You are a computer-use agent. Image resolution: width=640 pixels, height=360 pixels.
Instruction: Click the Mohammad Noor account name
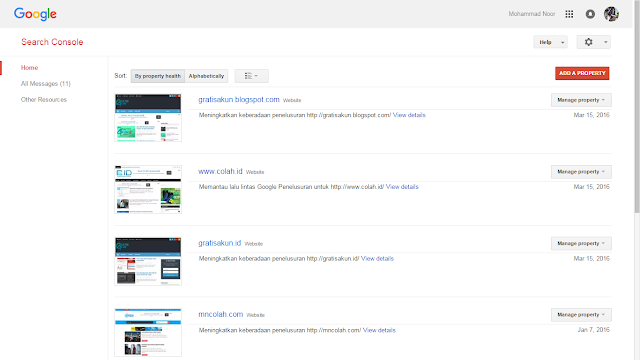(531, 14)
